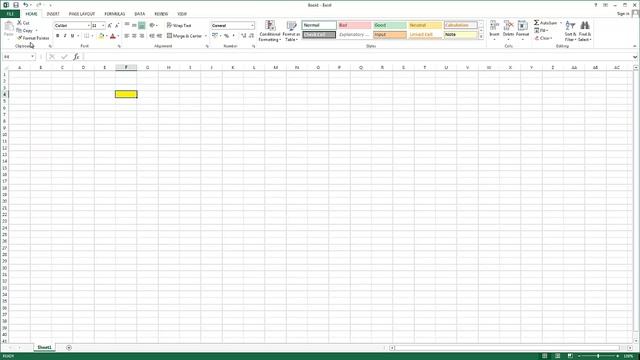Toggle Bottom Align vertical alignment
Image resolution: width=640 pixels, height=360 pixels.
coord(142,25)
